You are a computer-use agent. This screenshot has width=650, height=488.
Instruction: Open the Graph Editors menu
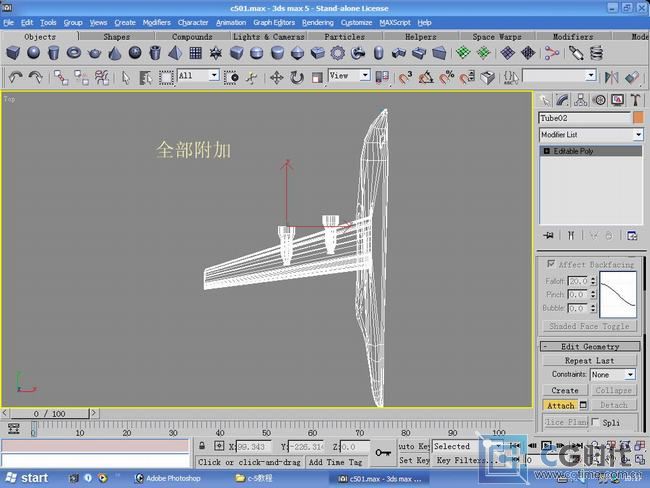point(274,22)
